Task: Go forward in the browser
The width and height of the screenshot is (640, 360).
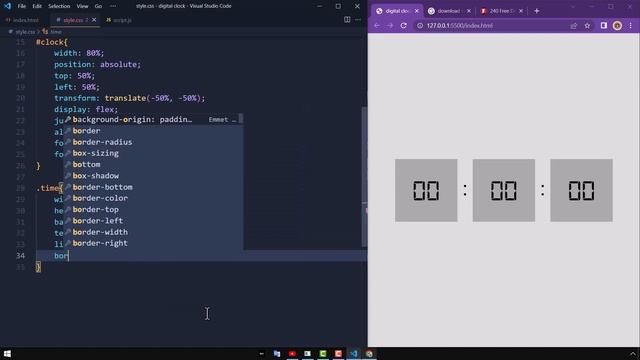Action: [x=390, y=26]
